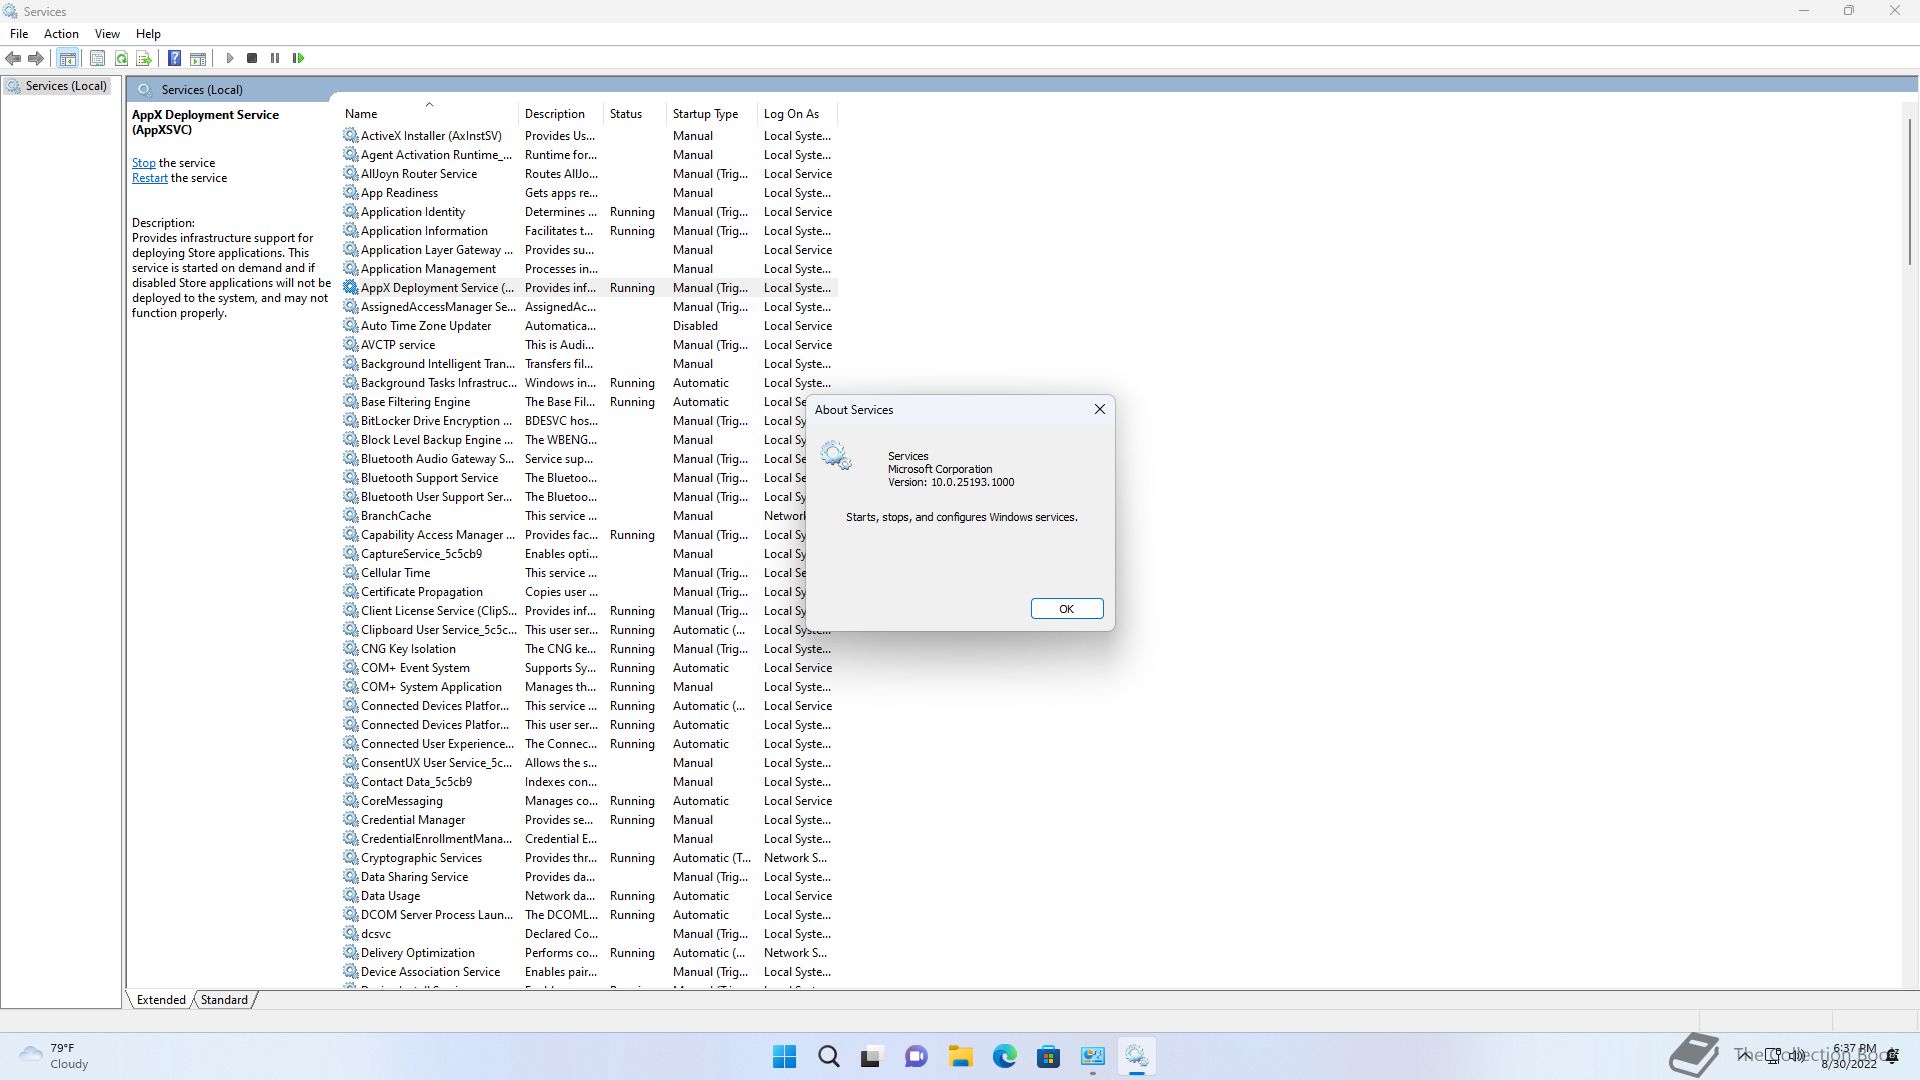The image size is (1920, 1080).
Task: Select Device Association Service row
Action: pyautogui.click(x=589, y=972)
